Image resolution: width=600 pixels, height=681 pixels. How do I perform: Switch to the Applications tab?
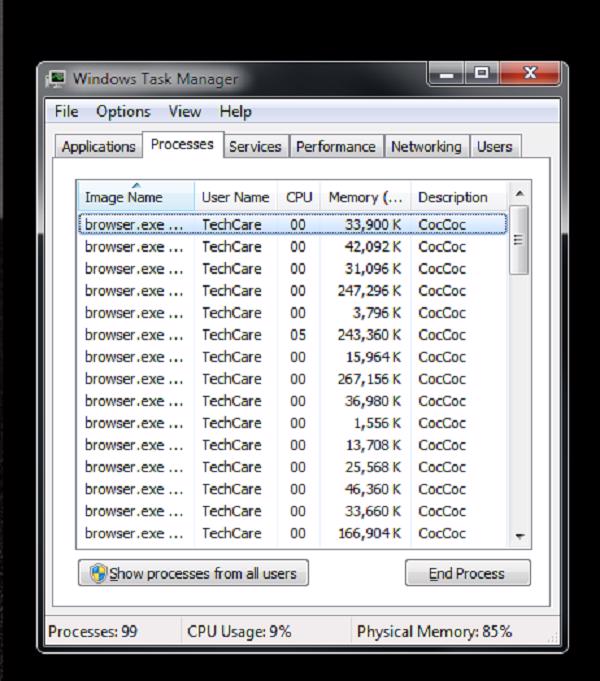(x=99, y=146)
